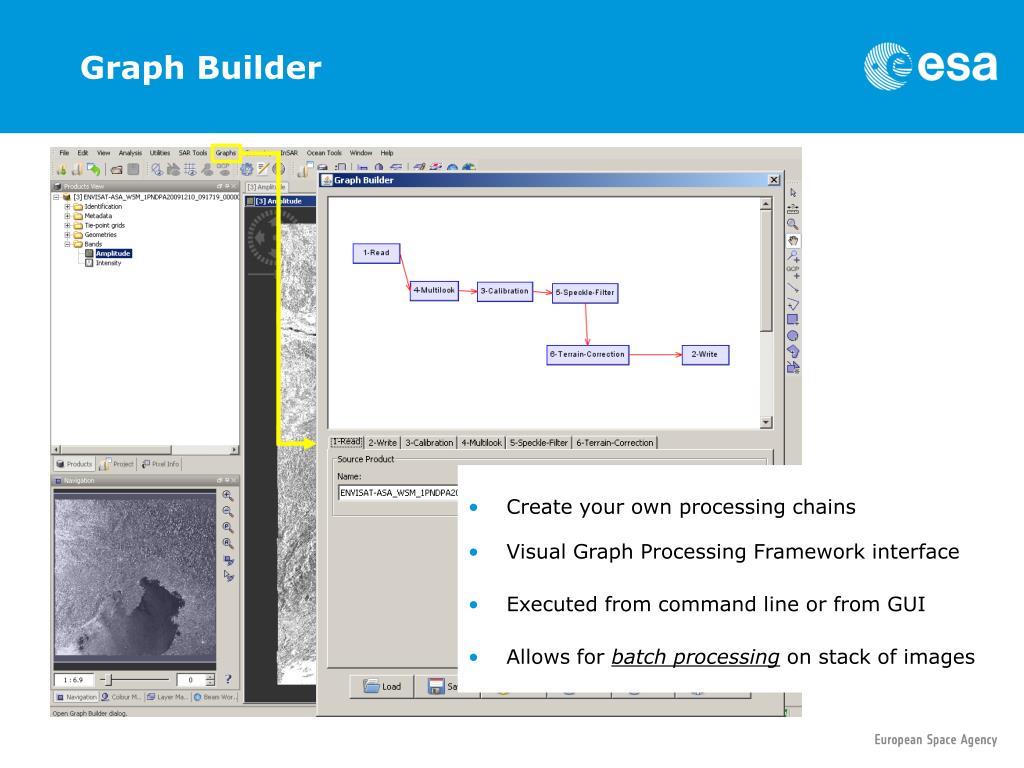Screen dimensions: 1024x768
Task: Click synchronise views icon in Navigation panel
Action: (228, 560)
